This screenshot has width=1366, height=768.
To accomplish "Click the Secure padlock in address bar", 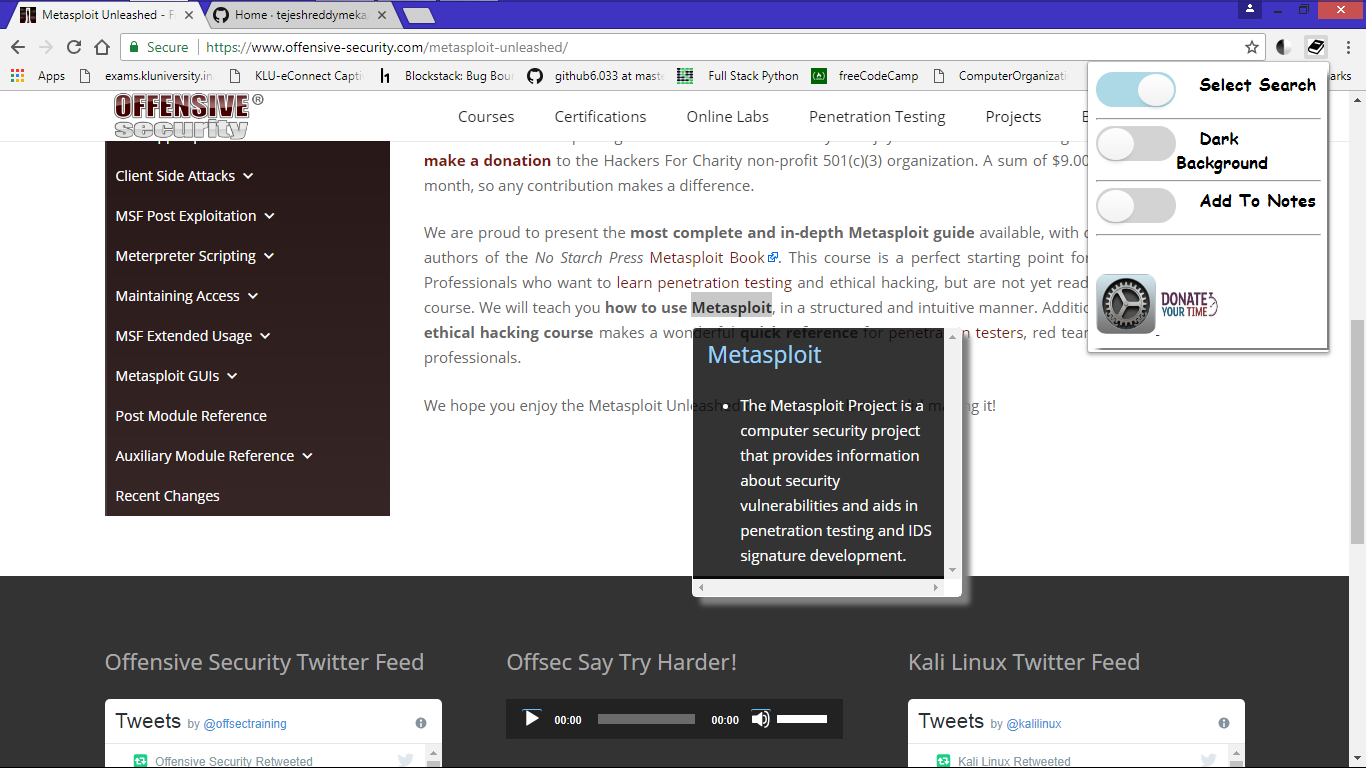I will tap(134, 47).
